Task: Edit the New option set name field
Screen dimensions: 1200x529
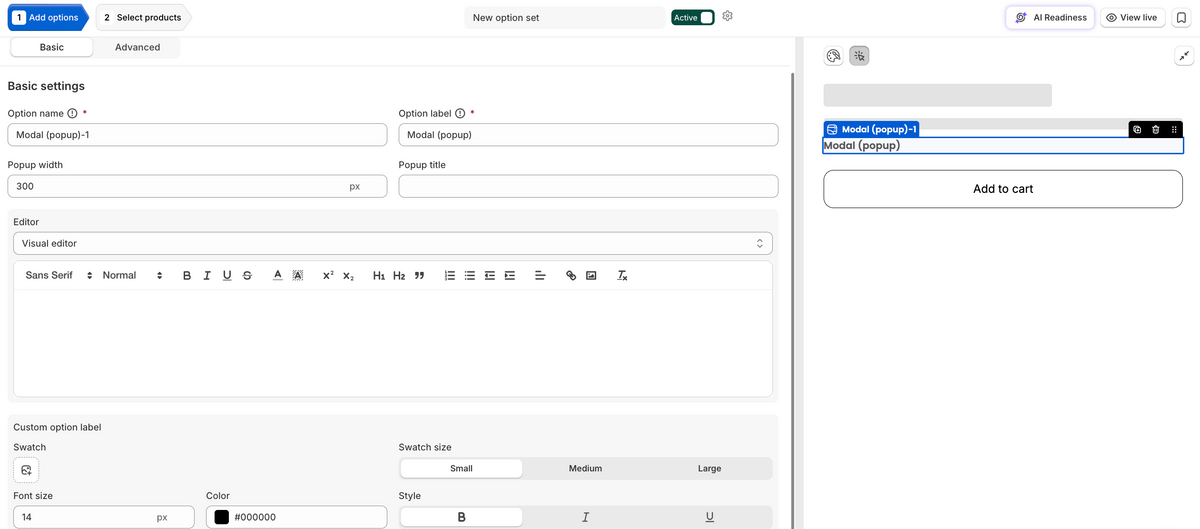Action: (565, 18)
